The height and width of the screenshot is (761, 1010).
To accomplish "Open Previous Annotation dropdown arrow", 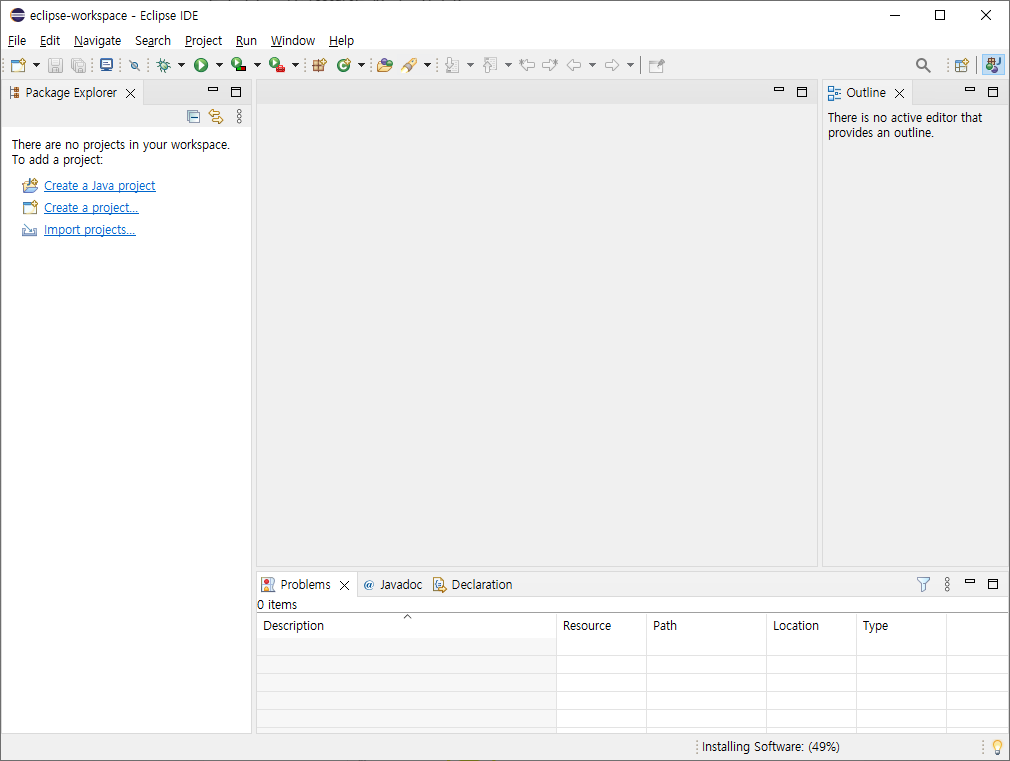I will pos(508,65).
